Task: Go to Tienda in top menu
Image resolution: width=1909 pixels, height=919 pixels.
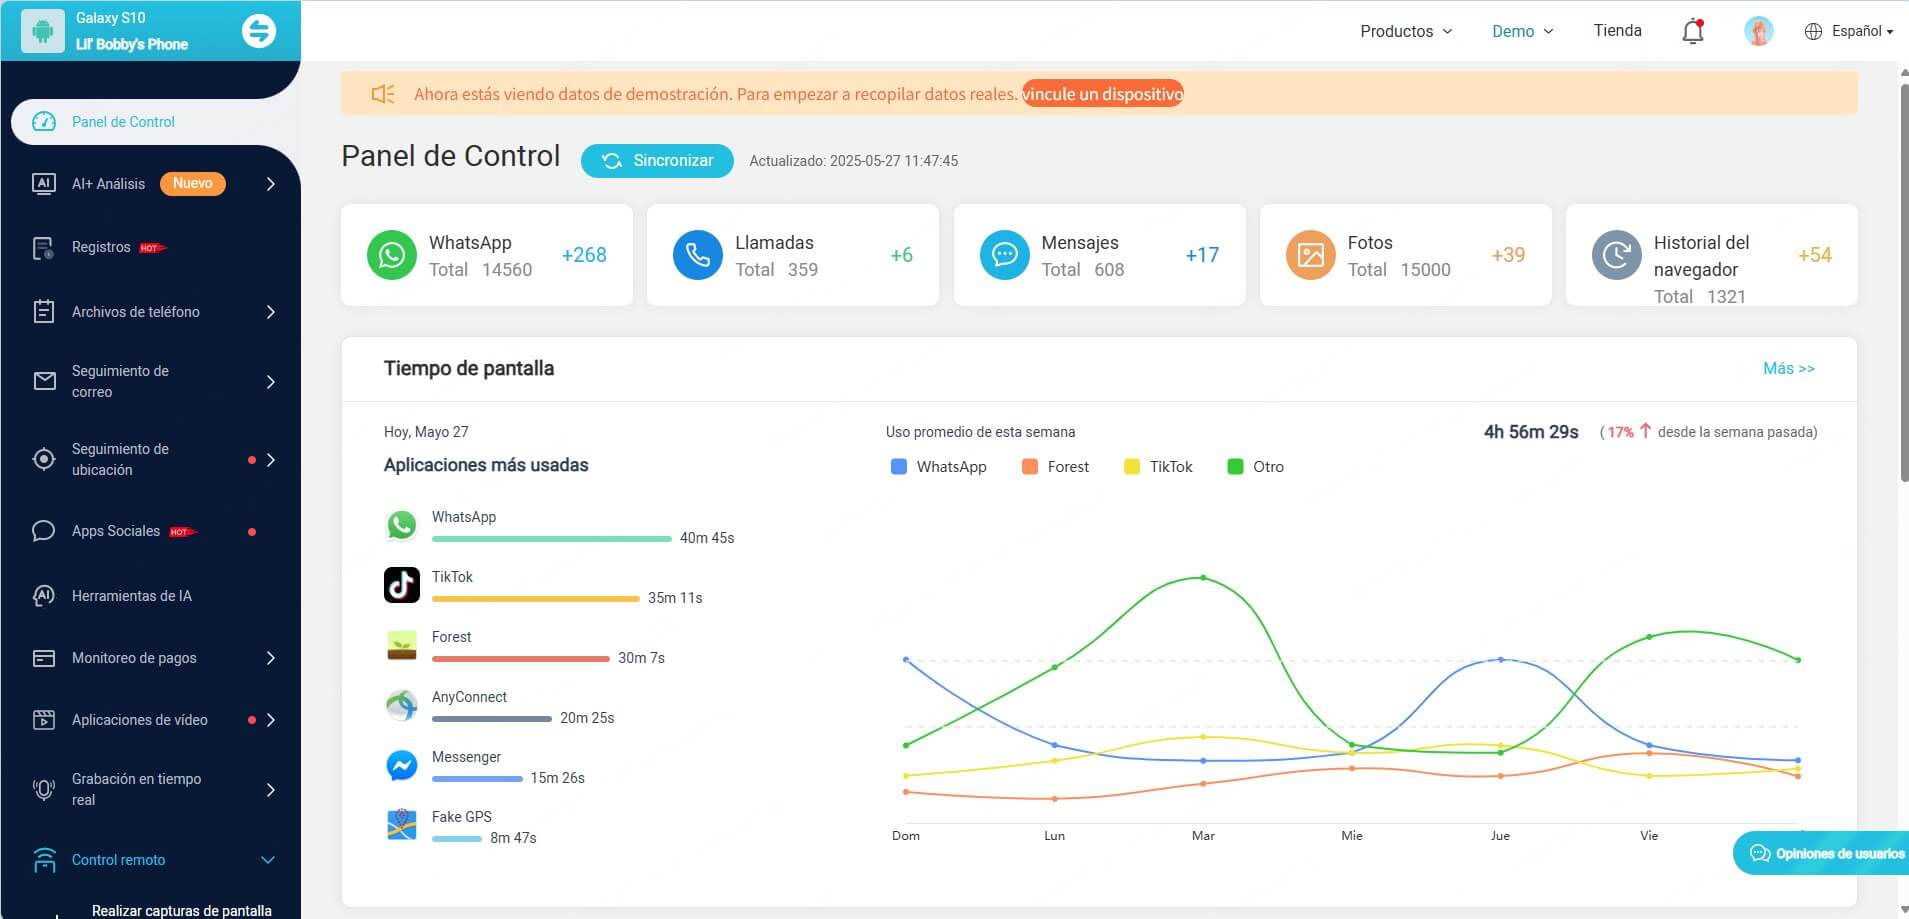Action: 1617,30
